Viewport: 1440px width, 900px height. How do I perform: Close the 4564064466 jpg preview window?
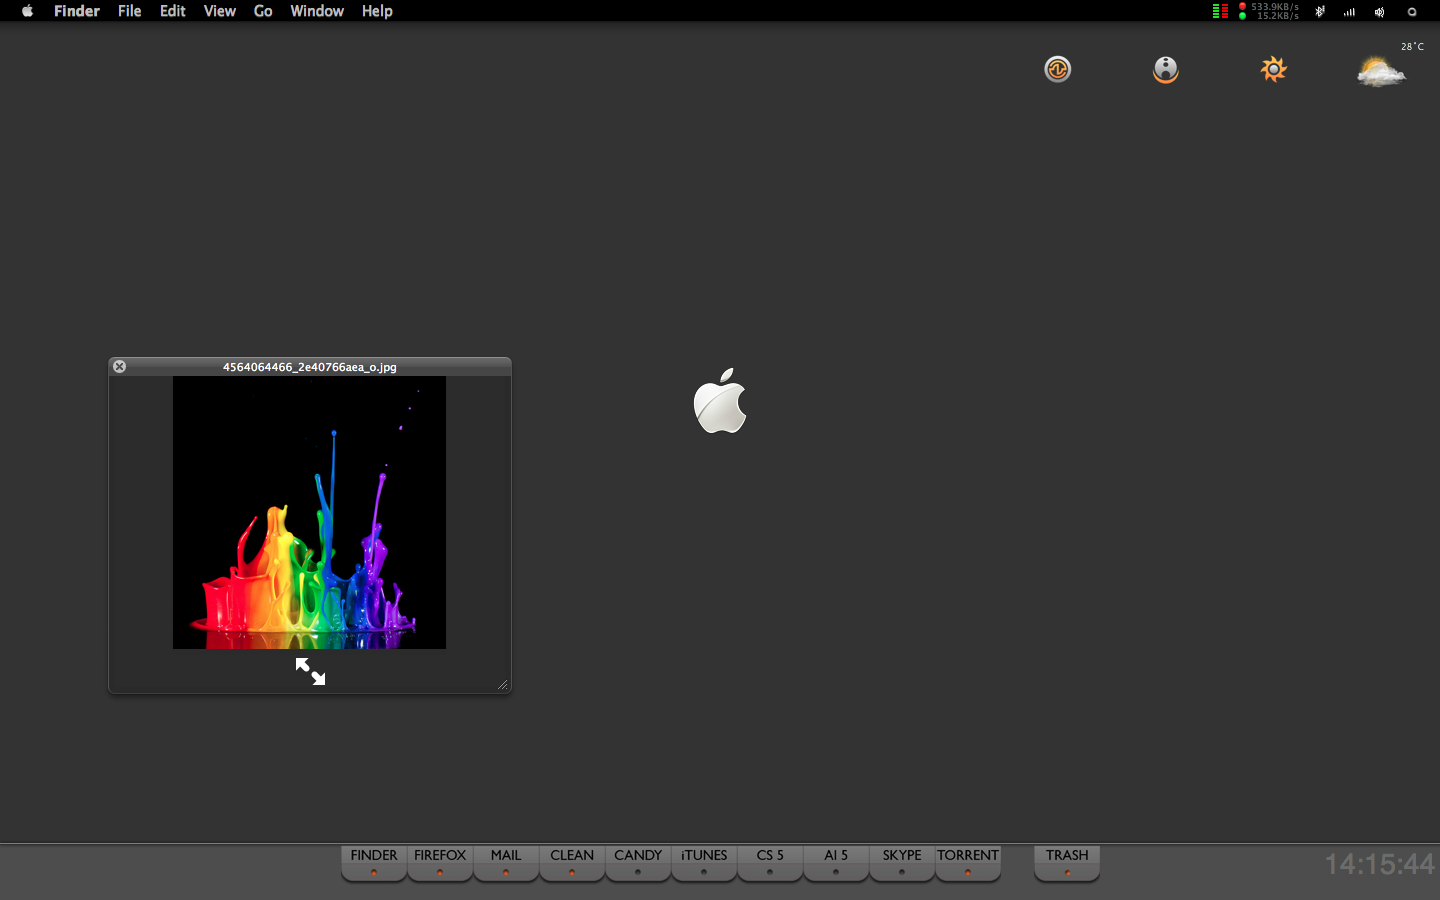pos(119,367)
